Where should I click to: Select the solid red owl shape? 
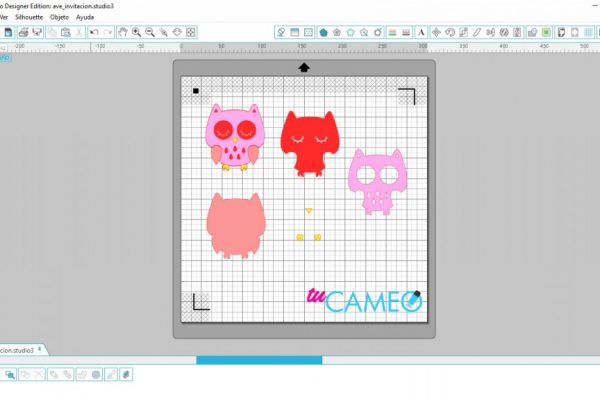(310, 144)
